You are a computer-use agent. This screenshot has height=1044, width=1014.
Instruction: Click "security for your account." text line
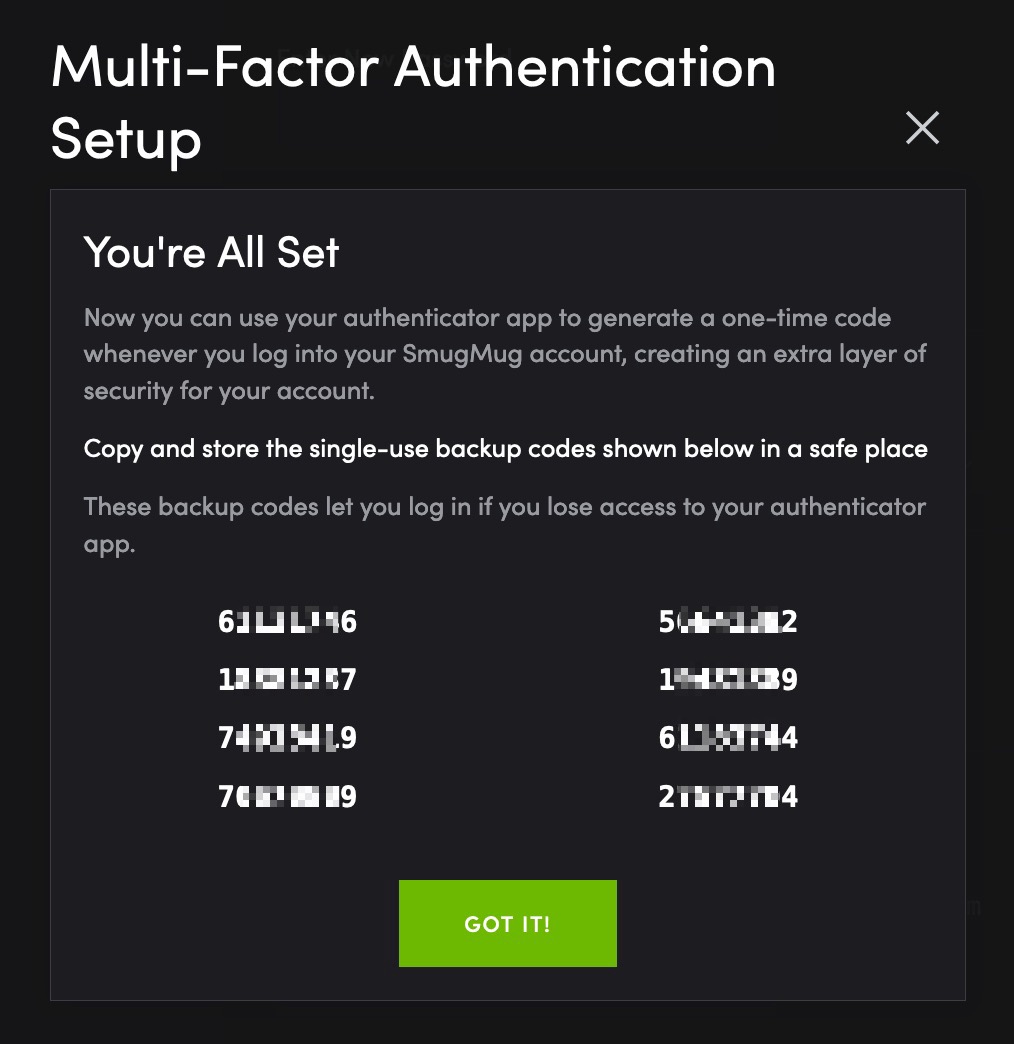click(x=229, y=390)
